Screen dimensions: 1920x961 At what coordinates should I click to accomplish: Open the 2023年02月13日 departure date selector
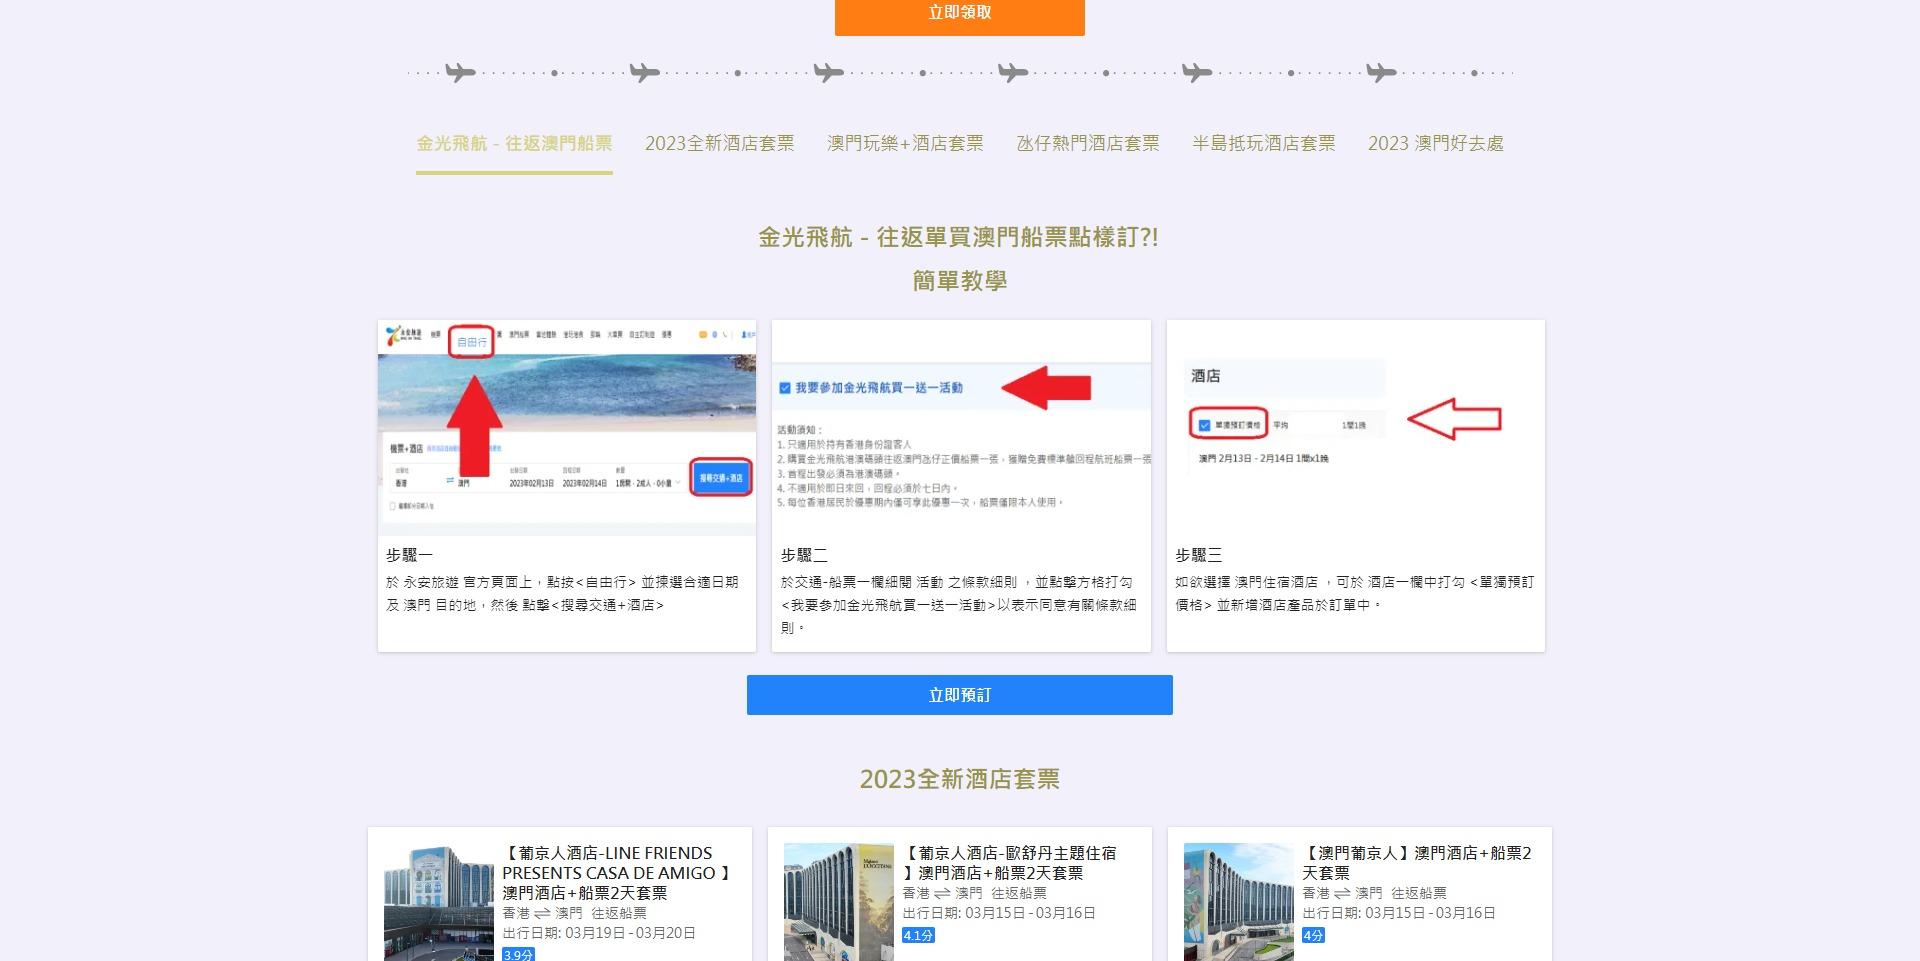coord(531,484)
